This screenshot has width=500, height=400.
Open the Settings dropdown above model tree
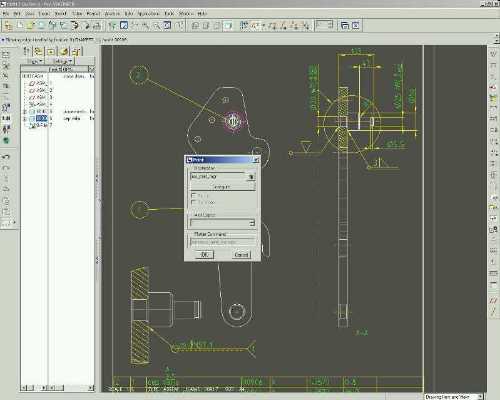coord(62,61)
